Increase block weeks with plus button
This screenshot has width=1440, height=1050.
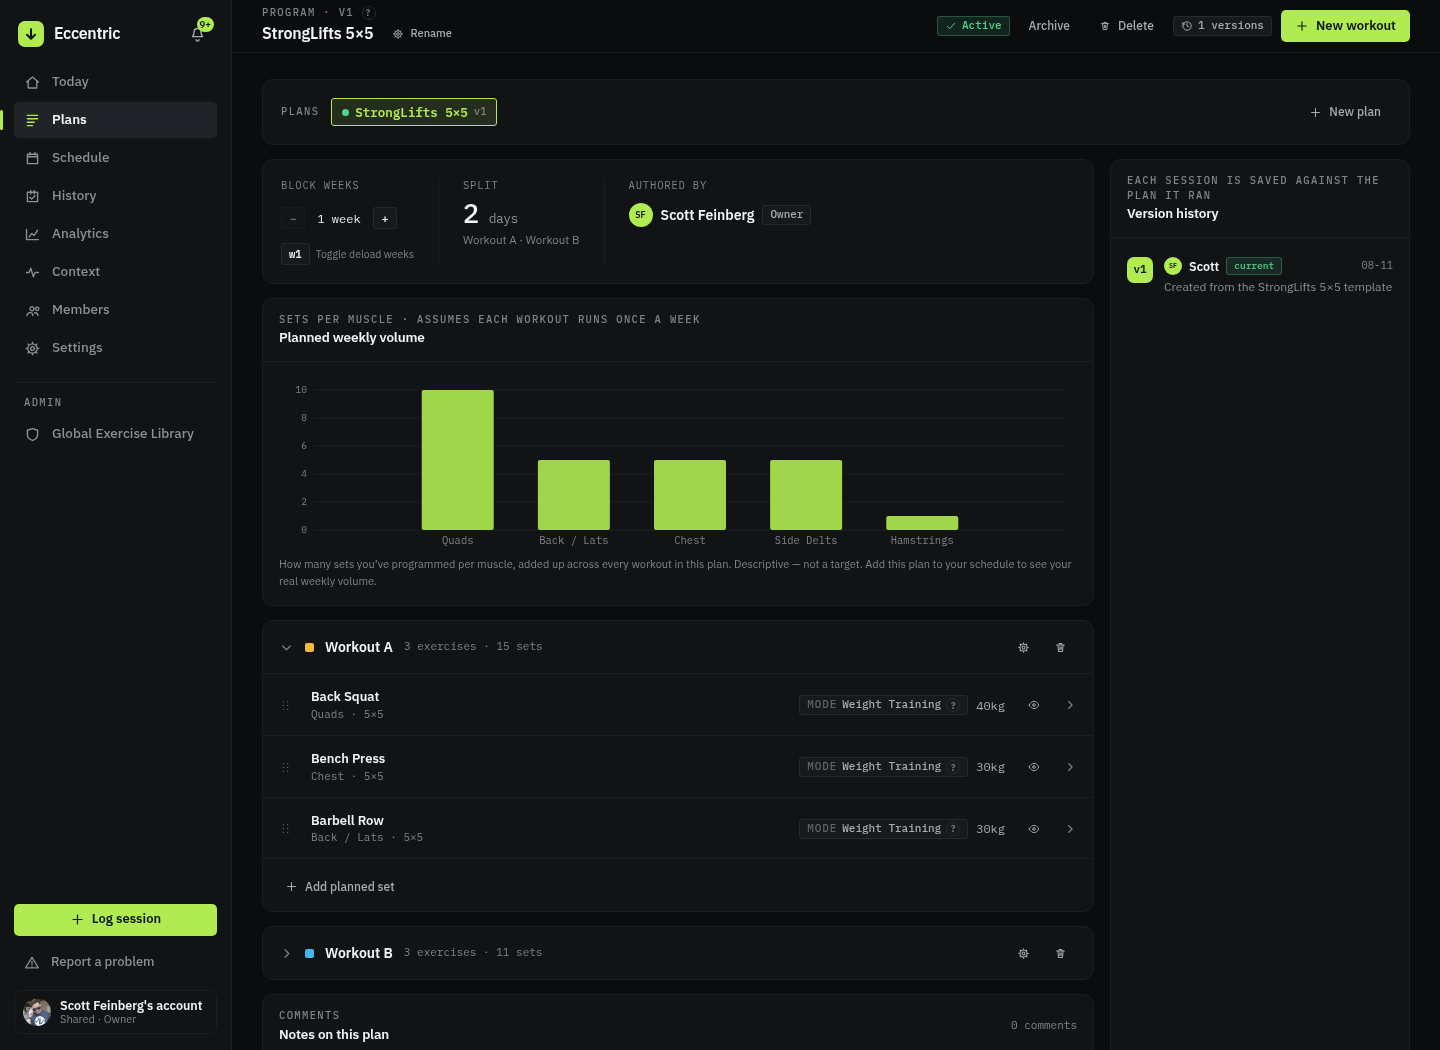[x=385, y=219]
